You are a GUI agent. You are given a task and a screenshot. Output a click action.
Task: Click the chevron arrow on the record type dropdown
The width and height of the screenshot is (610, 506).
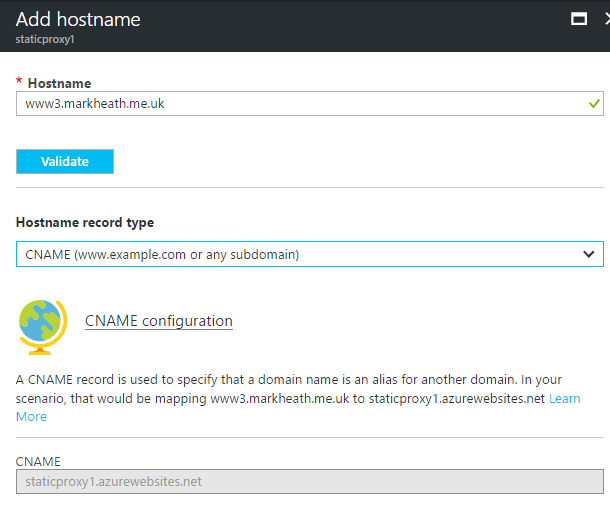589,254
